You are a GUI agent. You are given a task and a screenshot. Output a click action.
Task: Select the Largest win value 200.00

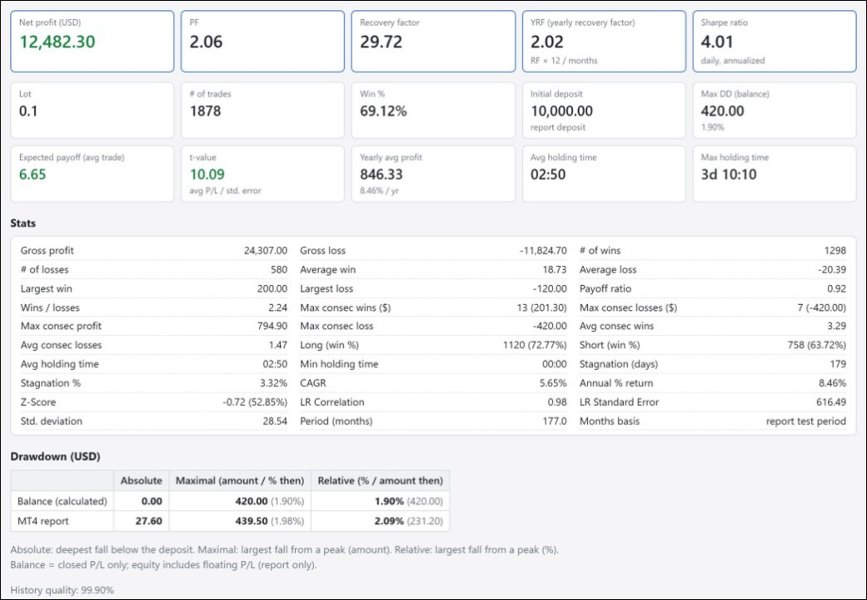point(272,289)
